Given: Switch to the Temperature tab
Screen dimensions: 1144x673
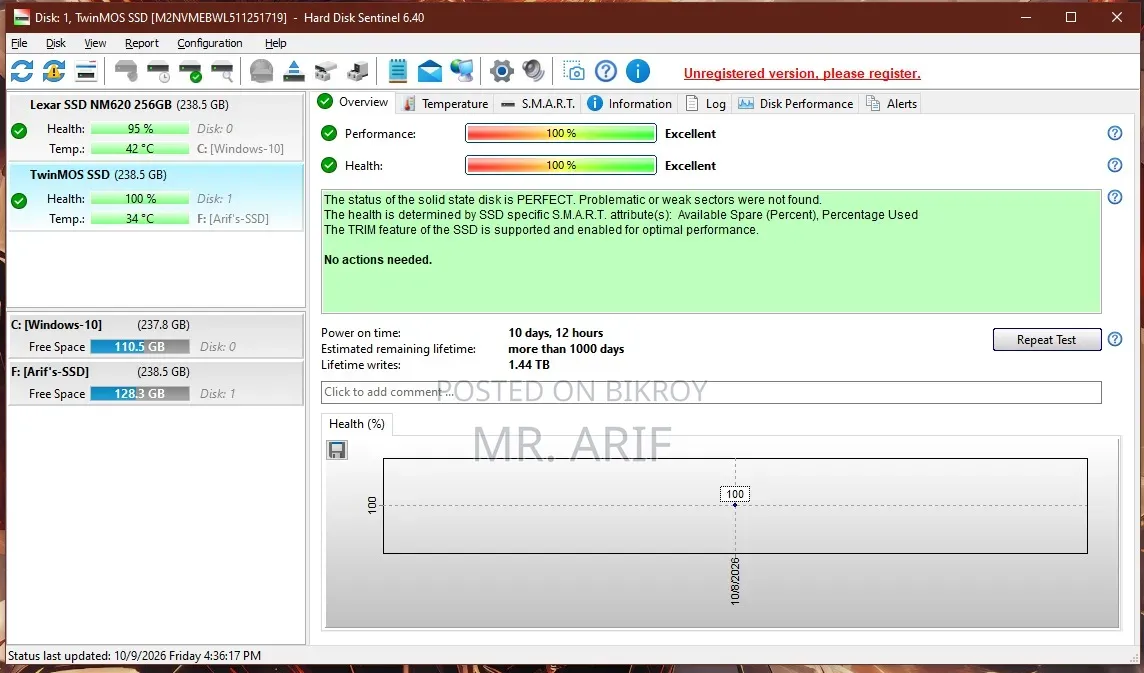Looking at the screenshot, I should [446, 104].
